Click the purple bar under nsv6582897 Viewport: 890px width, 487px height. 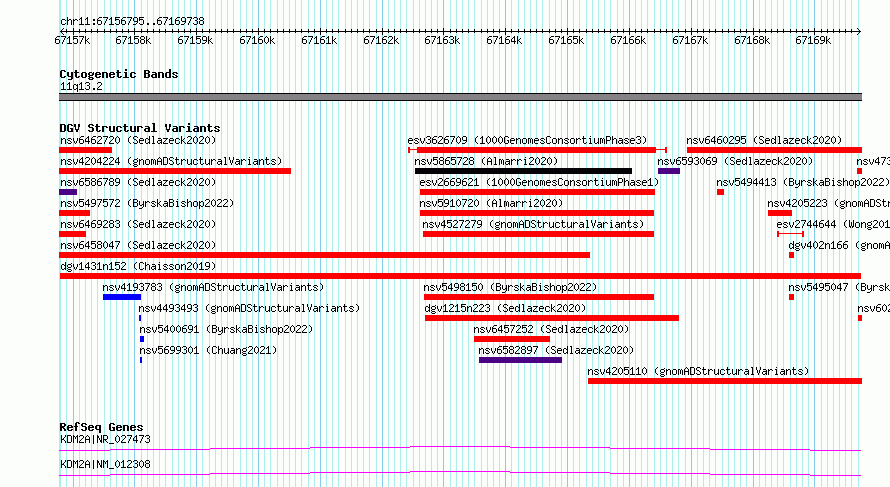click(520, 360)
